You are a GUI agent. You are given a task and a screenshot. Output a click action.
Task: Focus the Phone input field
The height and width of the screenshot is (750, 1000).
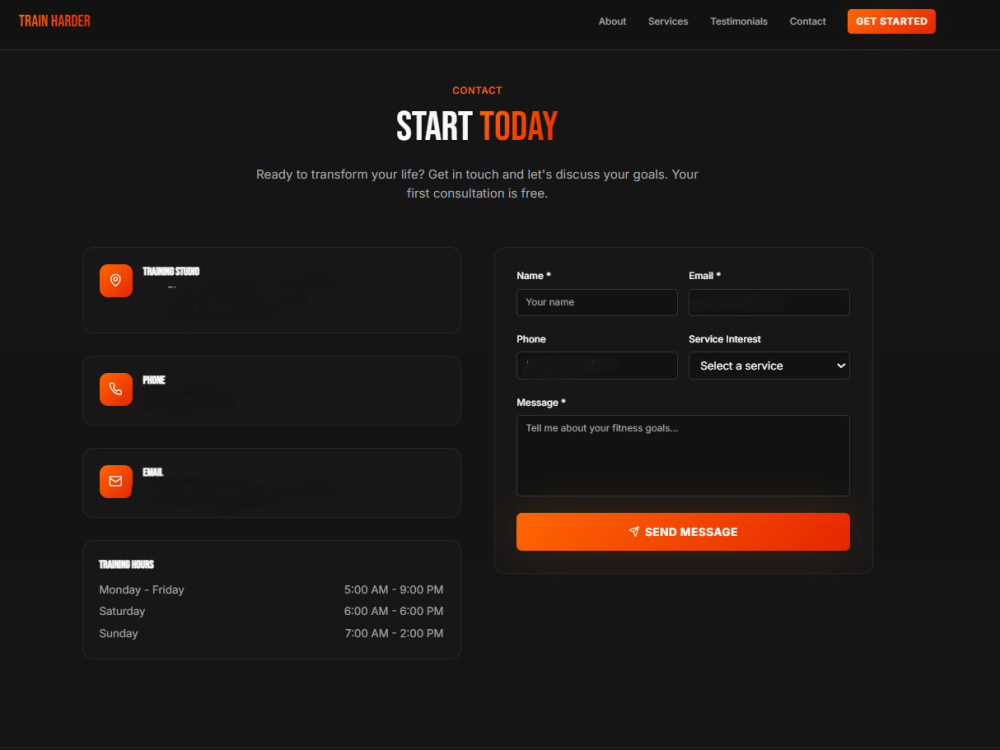coord(596,365)
